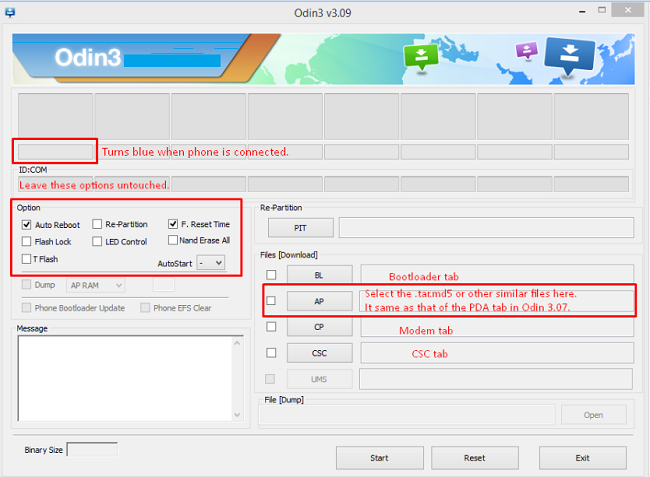Click the CP file button
This screenshot has height=477, width=650.
(320, 327)
